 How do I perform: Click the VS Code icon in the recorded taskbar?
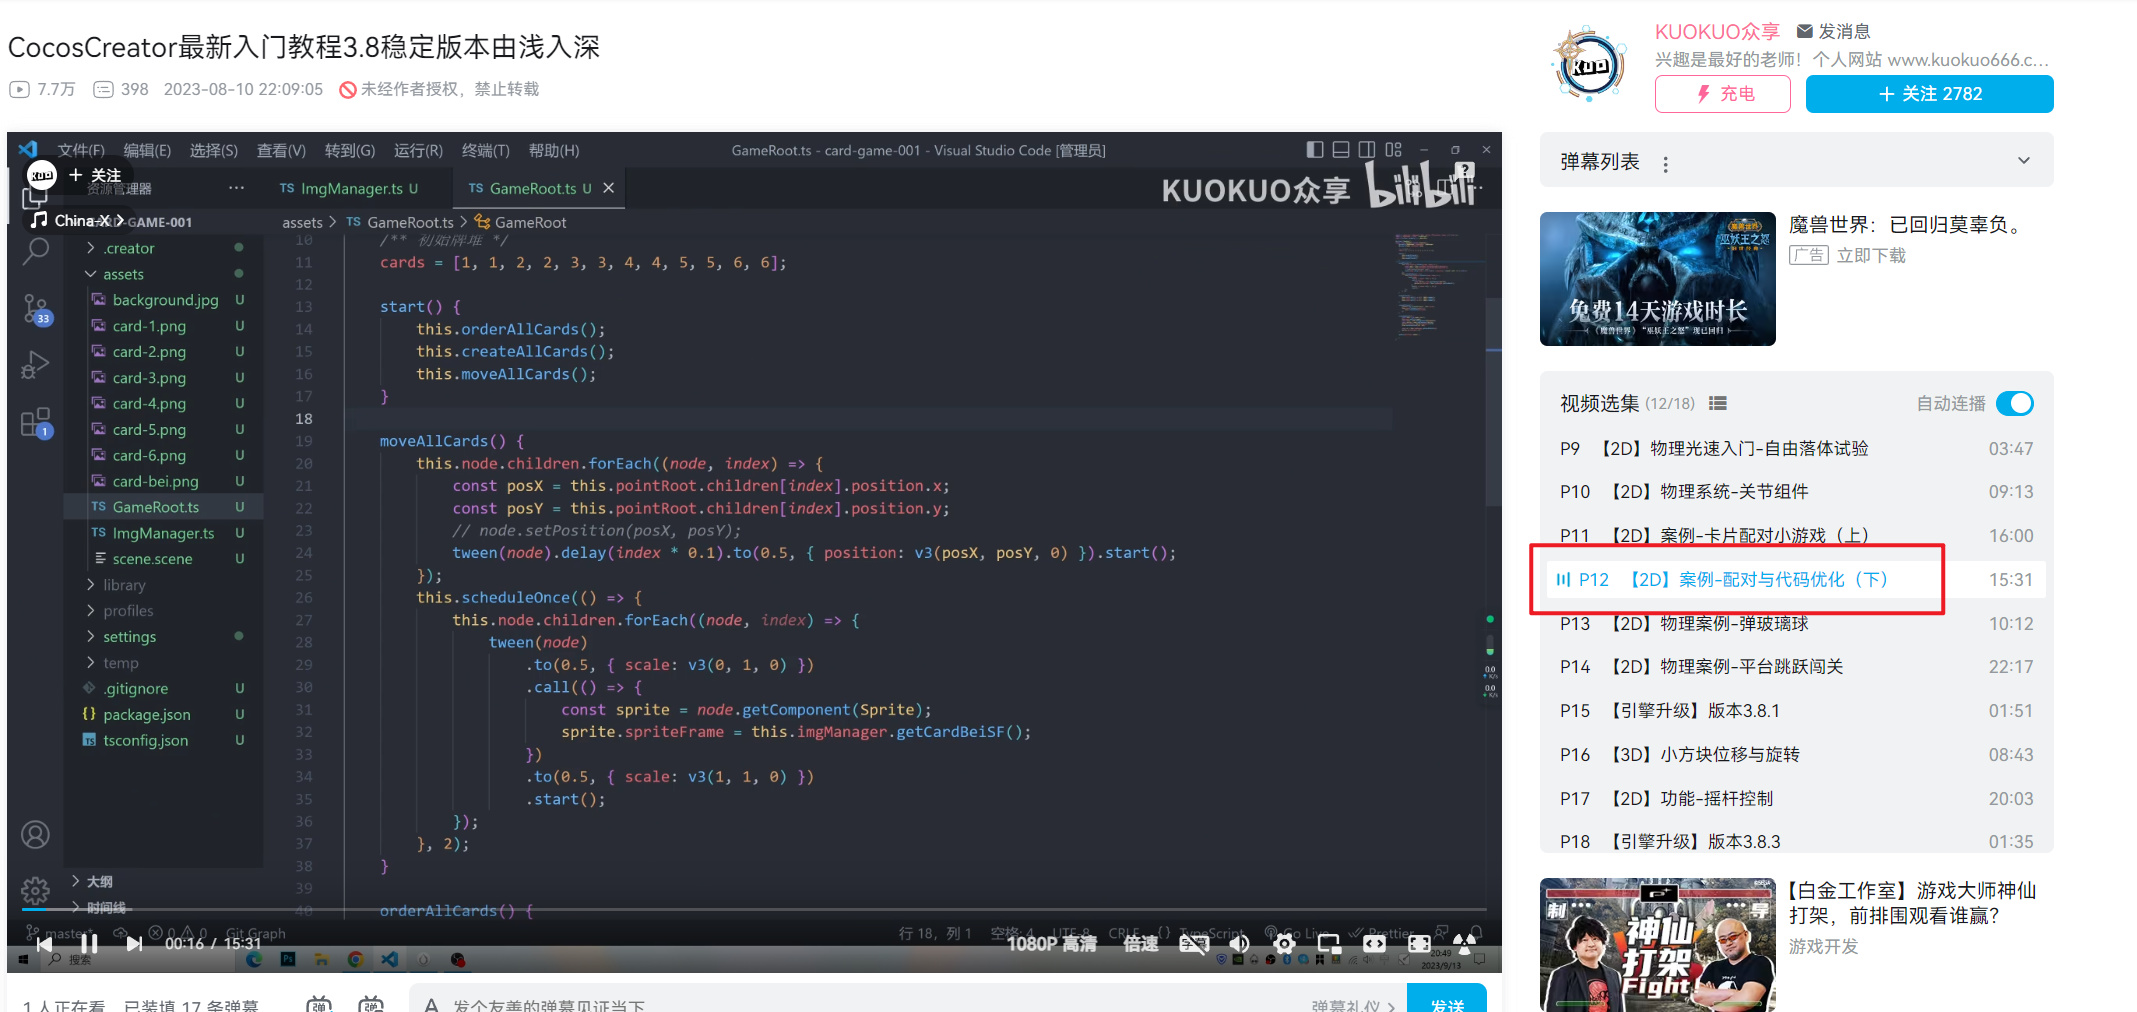[x=389, y=960]
